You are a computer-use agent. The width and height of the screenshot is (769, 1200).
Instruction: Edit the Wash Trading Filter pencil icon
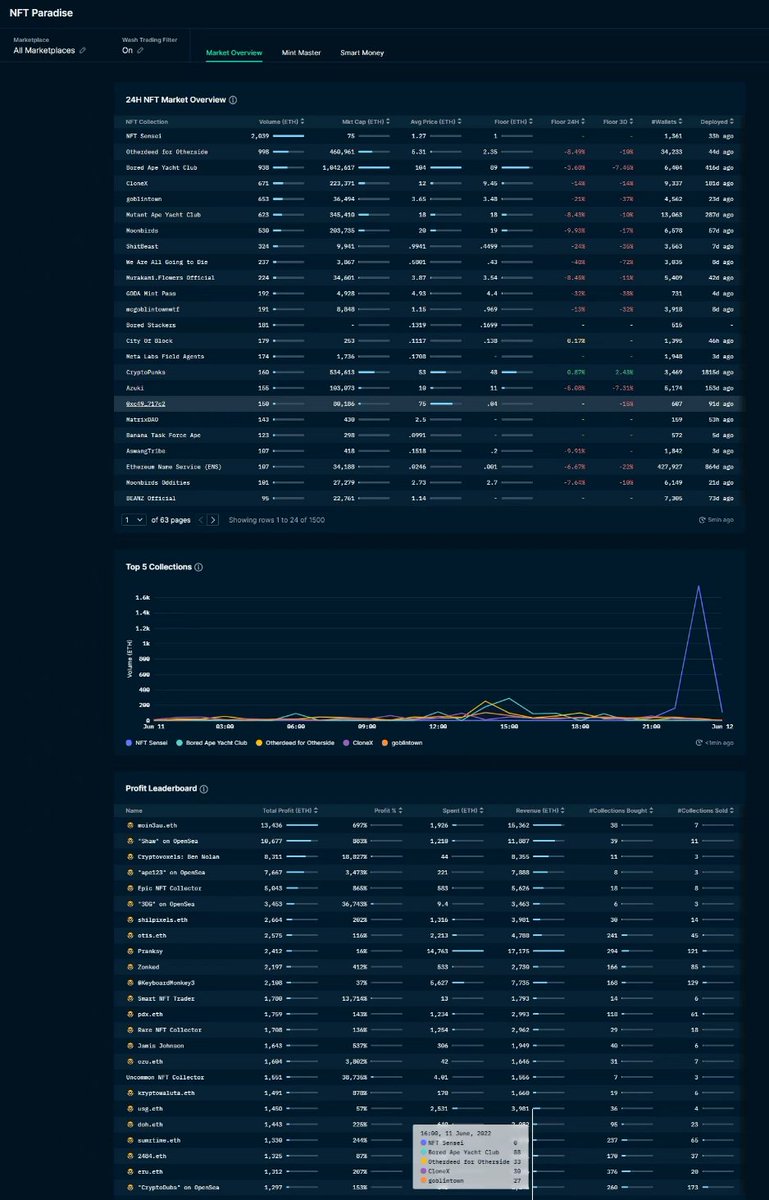(x=141, y=50)
